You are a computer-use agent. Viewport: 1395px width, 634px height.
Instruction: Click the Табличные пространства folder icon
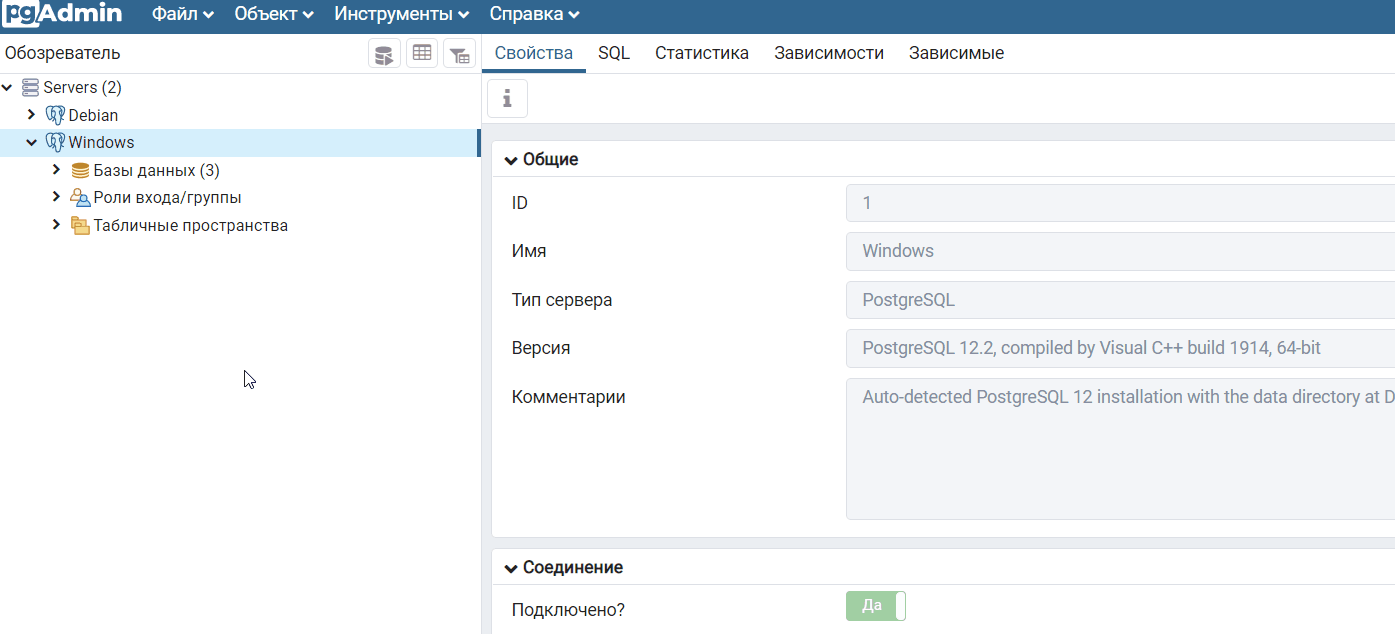[80, 226]
